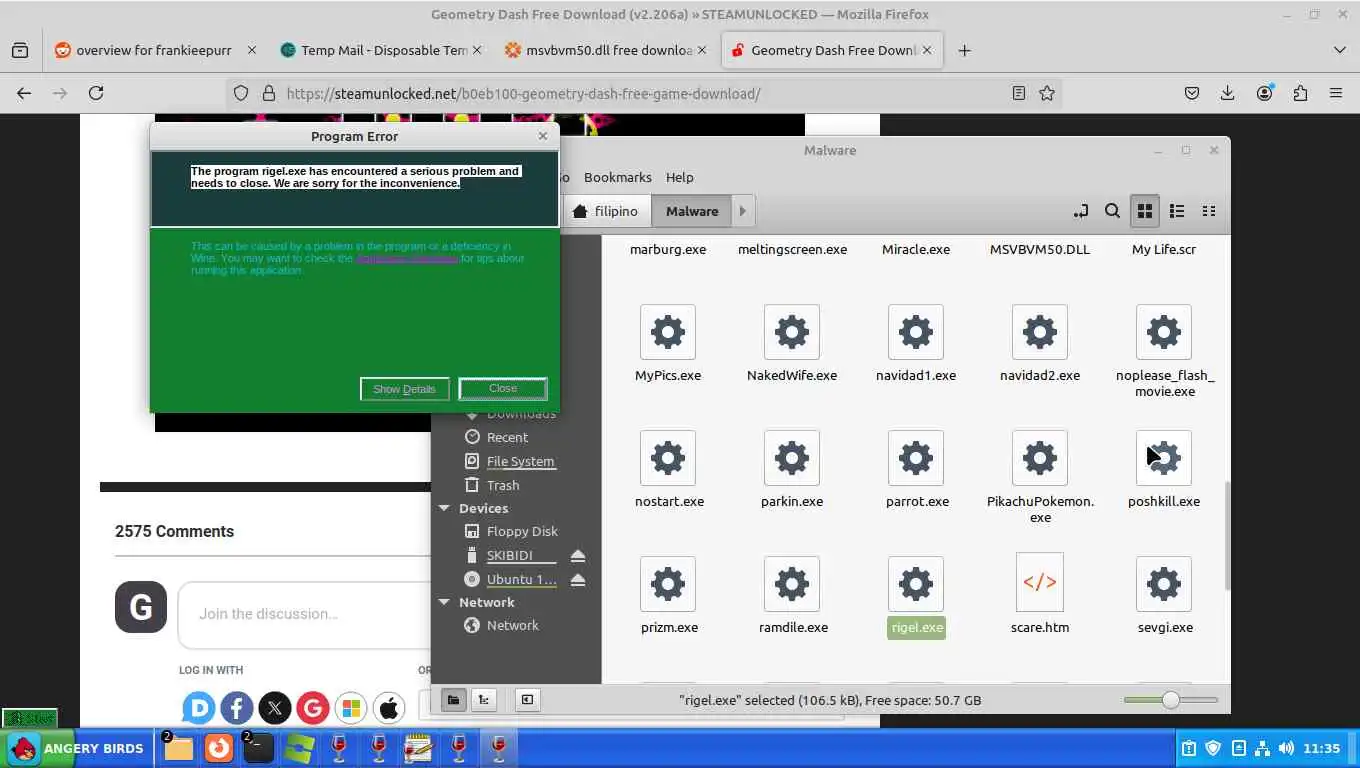
Task: Switch to list view in file manager
Action: coord(1177,211)
